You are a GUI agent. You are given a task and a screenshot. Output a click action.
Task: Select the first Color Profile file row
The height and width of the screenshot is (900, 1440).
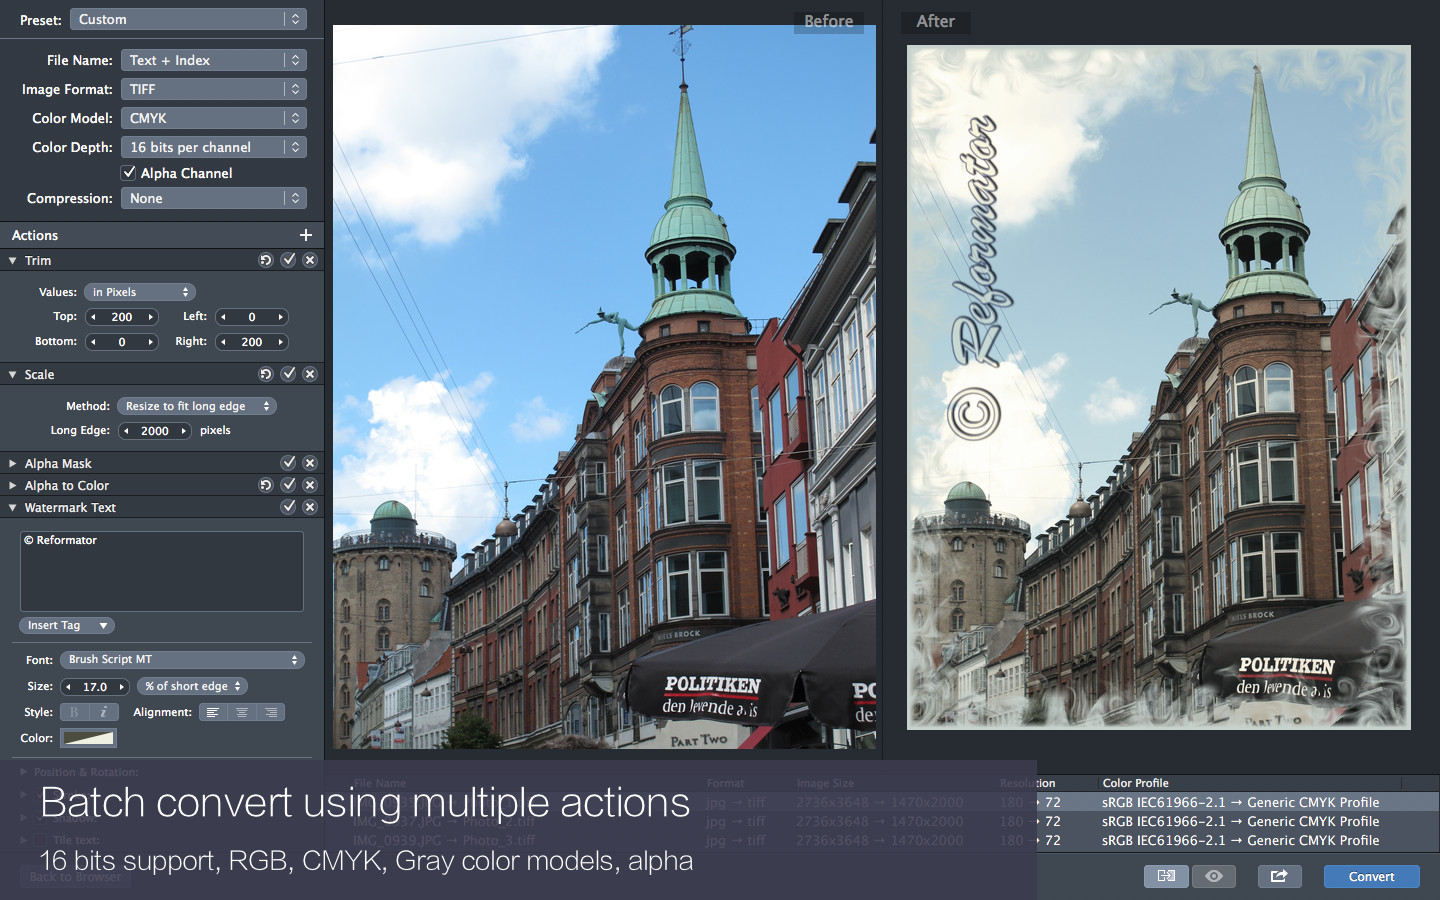[x=1240, y=802]
